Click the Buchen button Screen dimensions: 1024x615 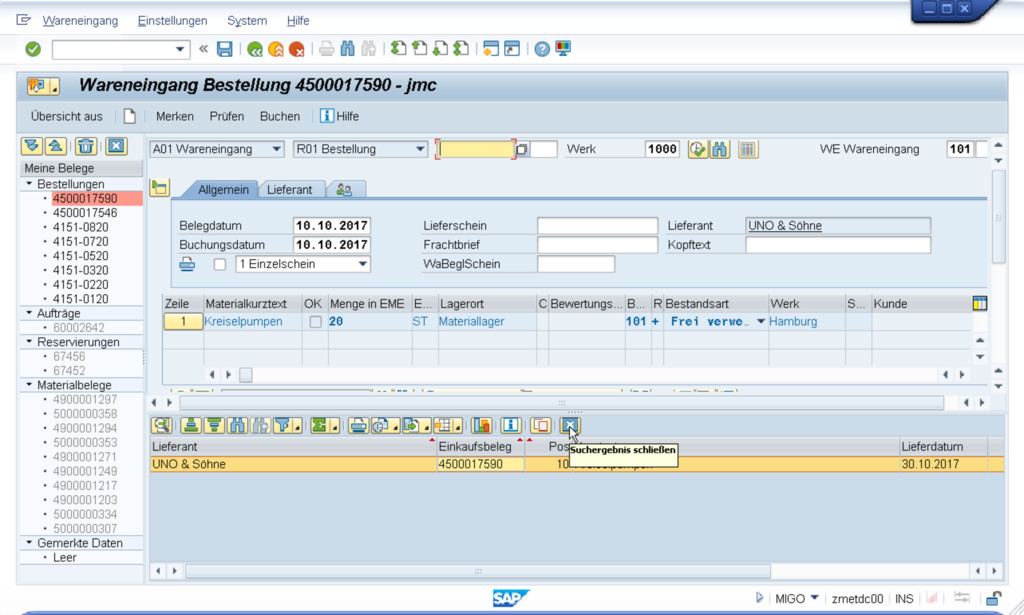(279, 116)
